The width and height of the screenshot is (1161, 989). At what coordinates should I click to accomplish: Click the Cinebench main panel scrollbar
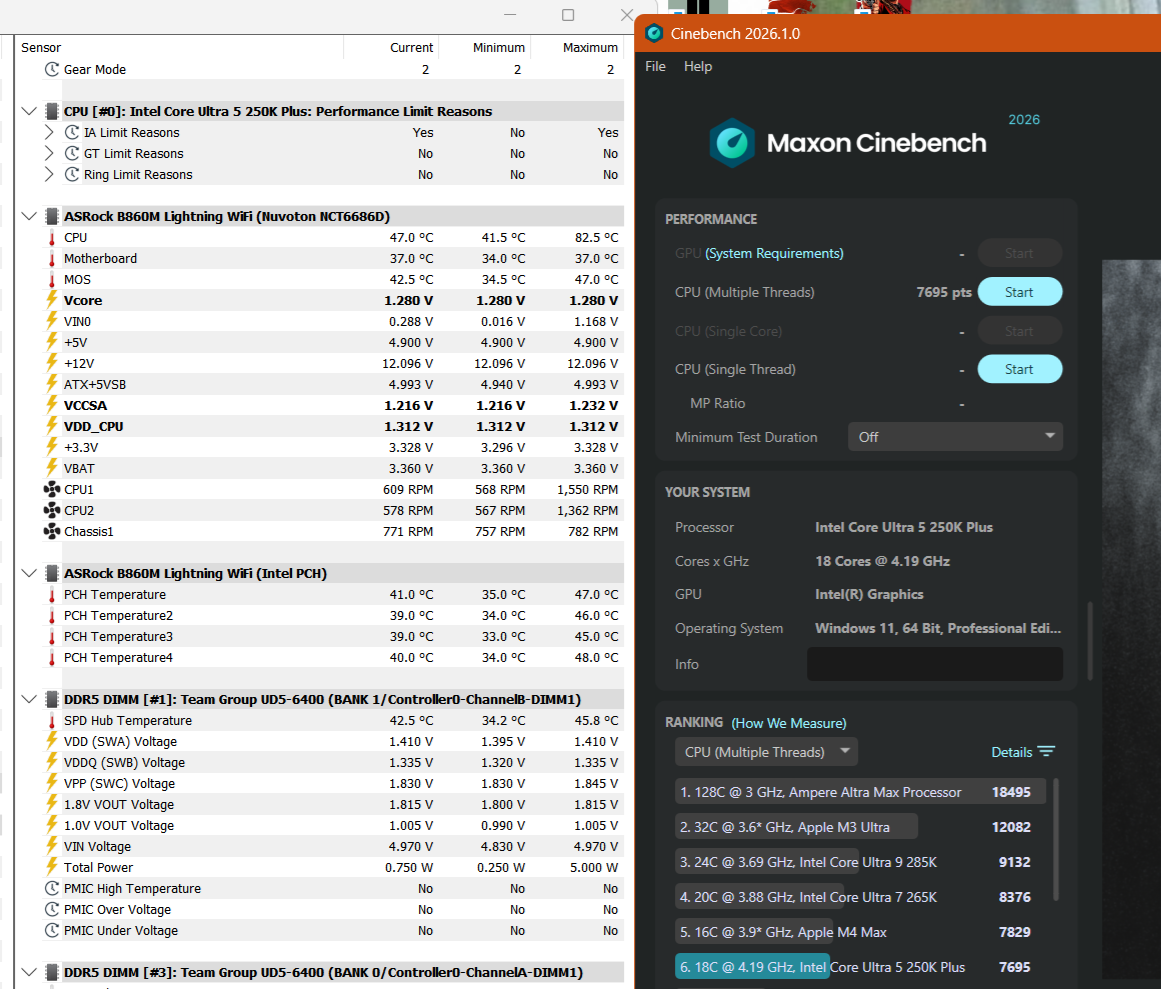pos(1090,641)
